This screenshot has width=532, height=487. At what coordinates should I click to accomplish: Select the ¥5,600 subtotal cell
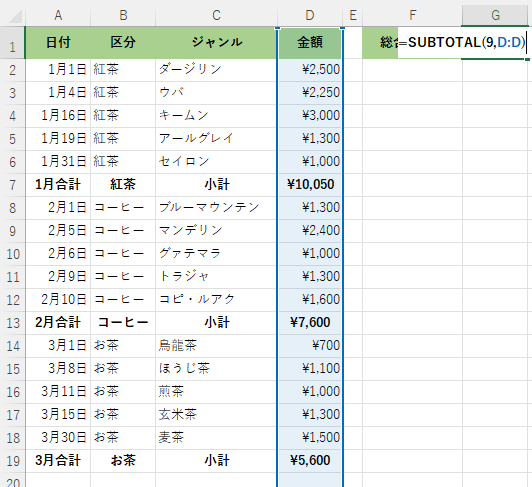click(310, 461)
